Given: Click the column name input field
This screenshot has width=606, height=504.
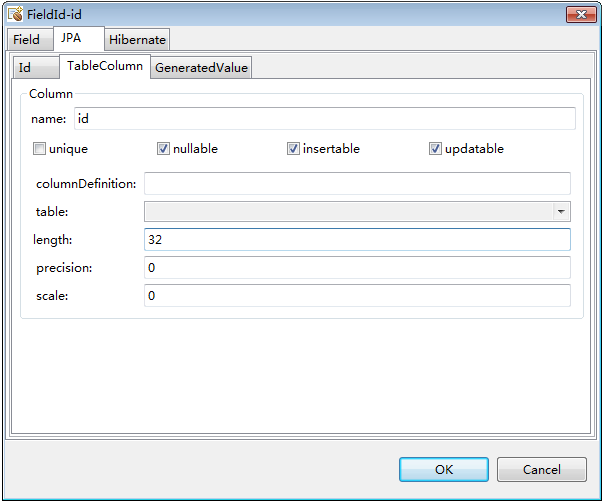Looking at the screenshot, I should pyautogui.click(x=325, y=119).
